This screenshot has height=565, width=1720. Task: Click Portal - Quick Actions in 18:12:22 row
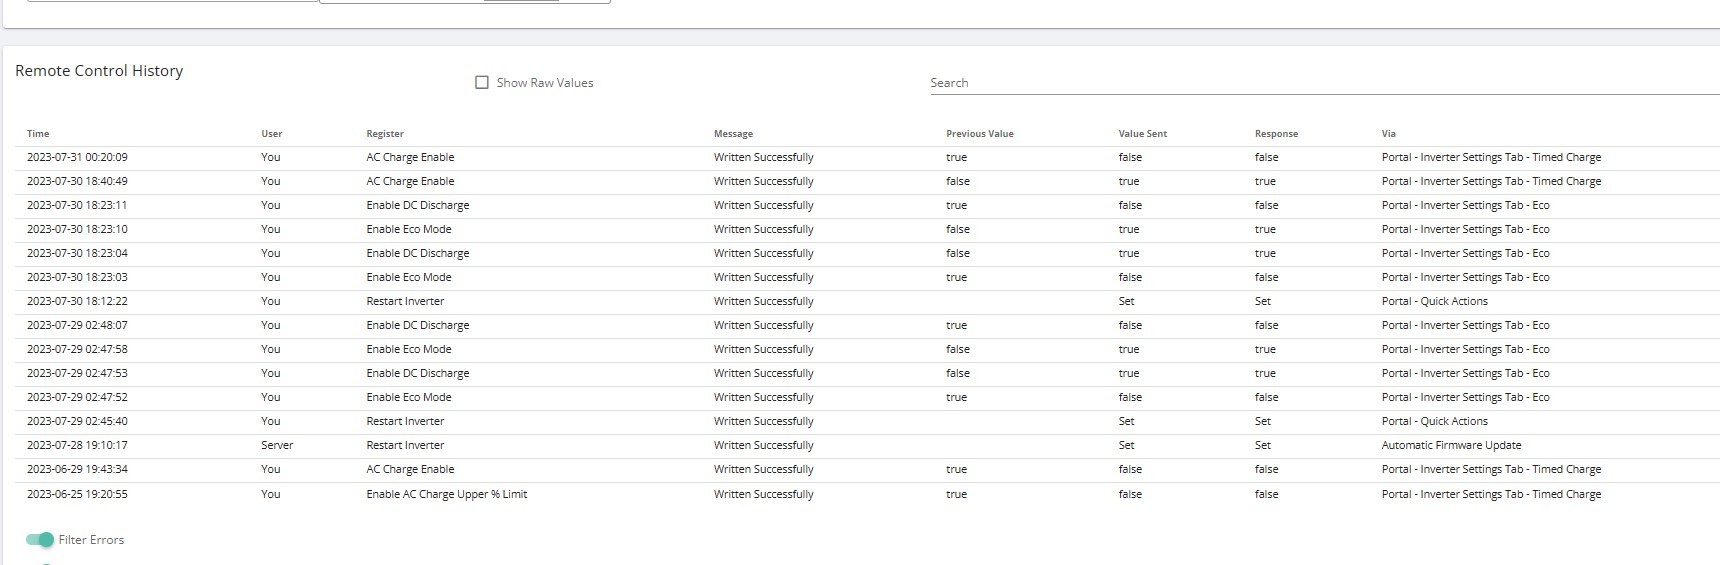(x=1434, y=302)
